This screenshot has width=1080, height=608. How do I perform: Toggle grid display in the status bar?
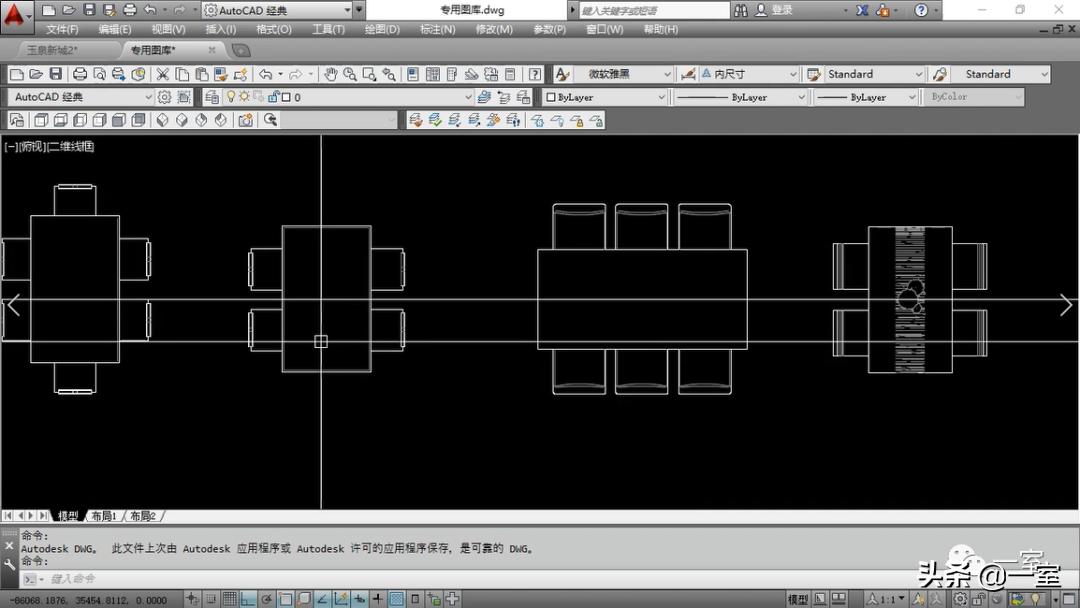230,599
